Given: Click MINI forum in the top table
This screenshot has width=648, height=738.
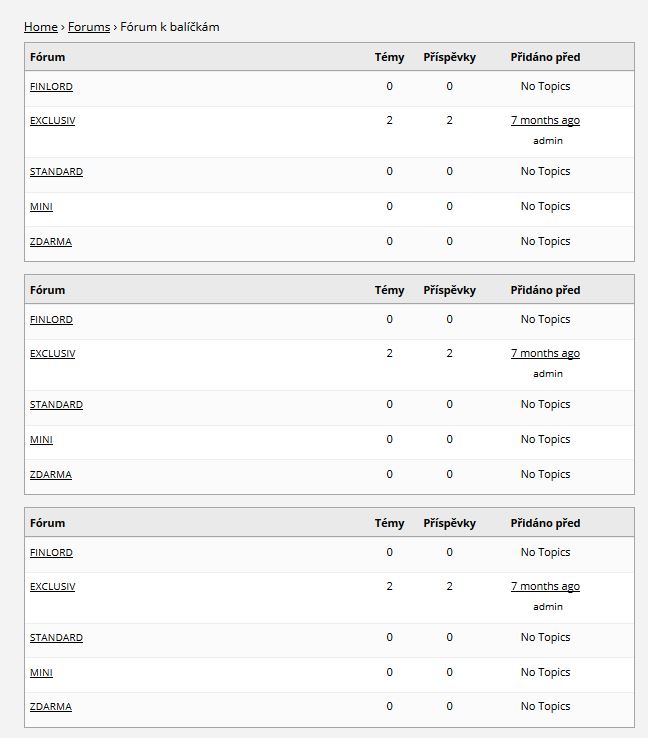Looking at the screenshot, I should coord(41,207).
